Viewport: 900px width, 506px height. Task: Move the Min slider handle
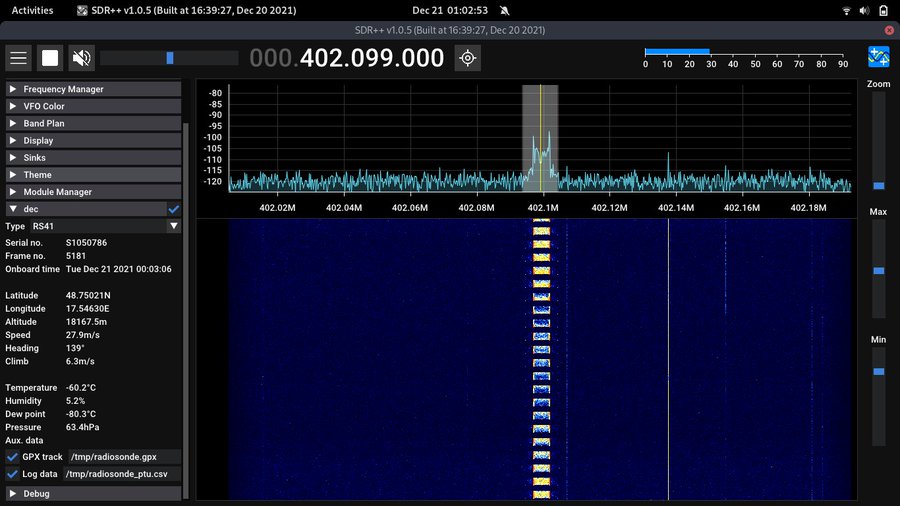[x=879, y=372]
